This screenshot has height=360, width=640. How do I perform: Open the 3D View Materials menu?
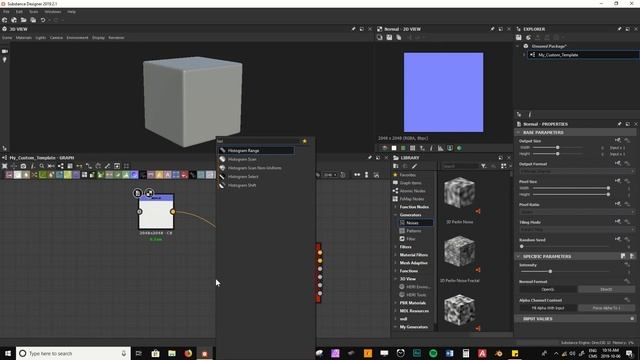coord(24,38)
